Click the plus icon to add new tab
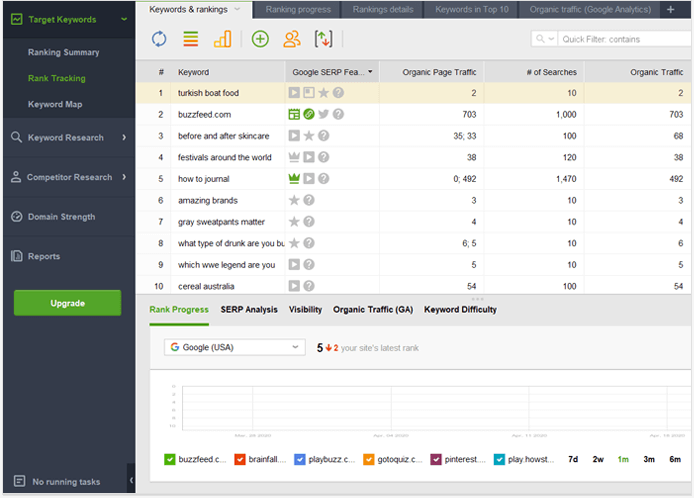This screenshot has height=498, width=694. (x=671, y=9)
